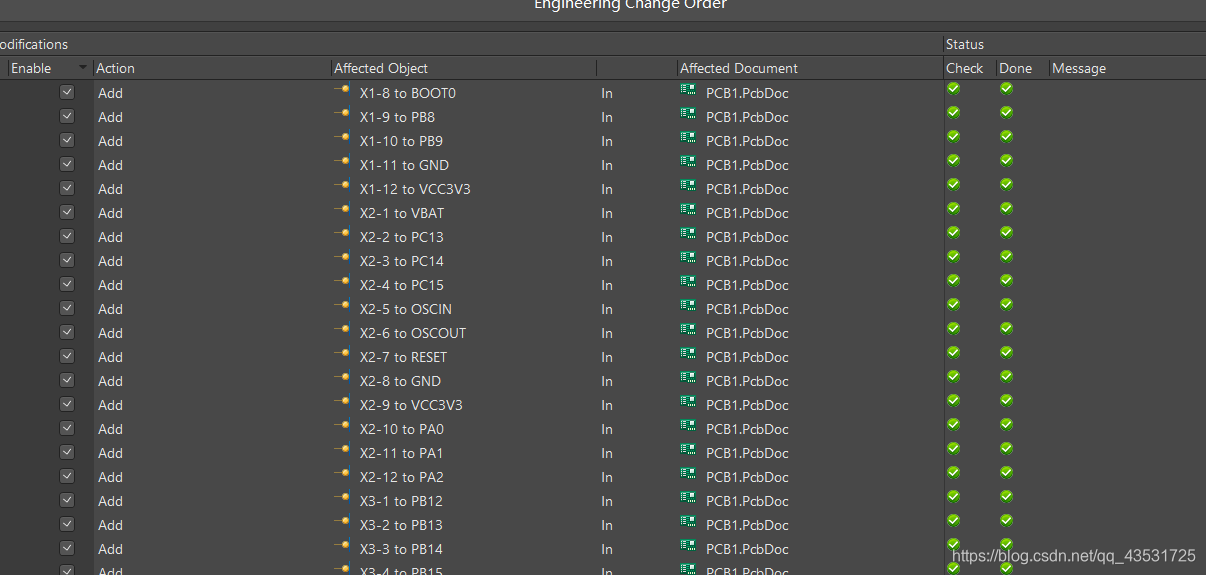Uncheck Enable for X2-2 to PC13

67,236
